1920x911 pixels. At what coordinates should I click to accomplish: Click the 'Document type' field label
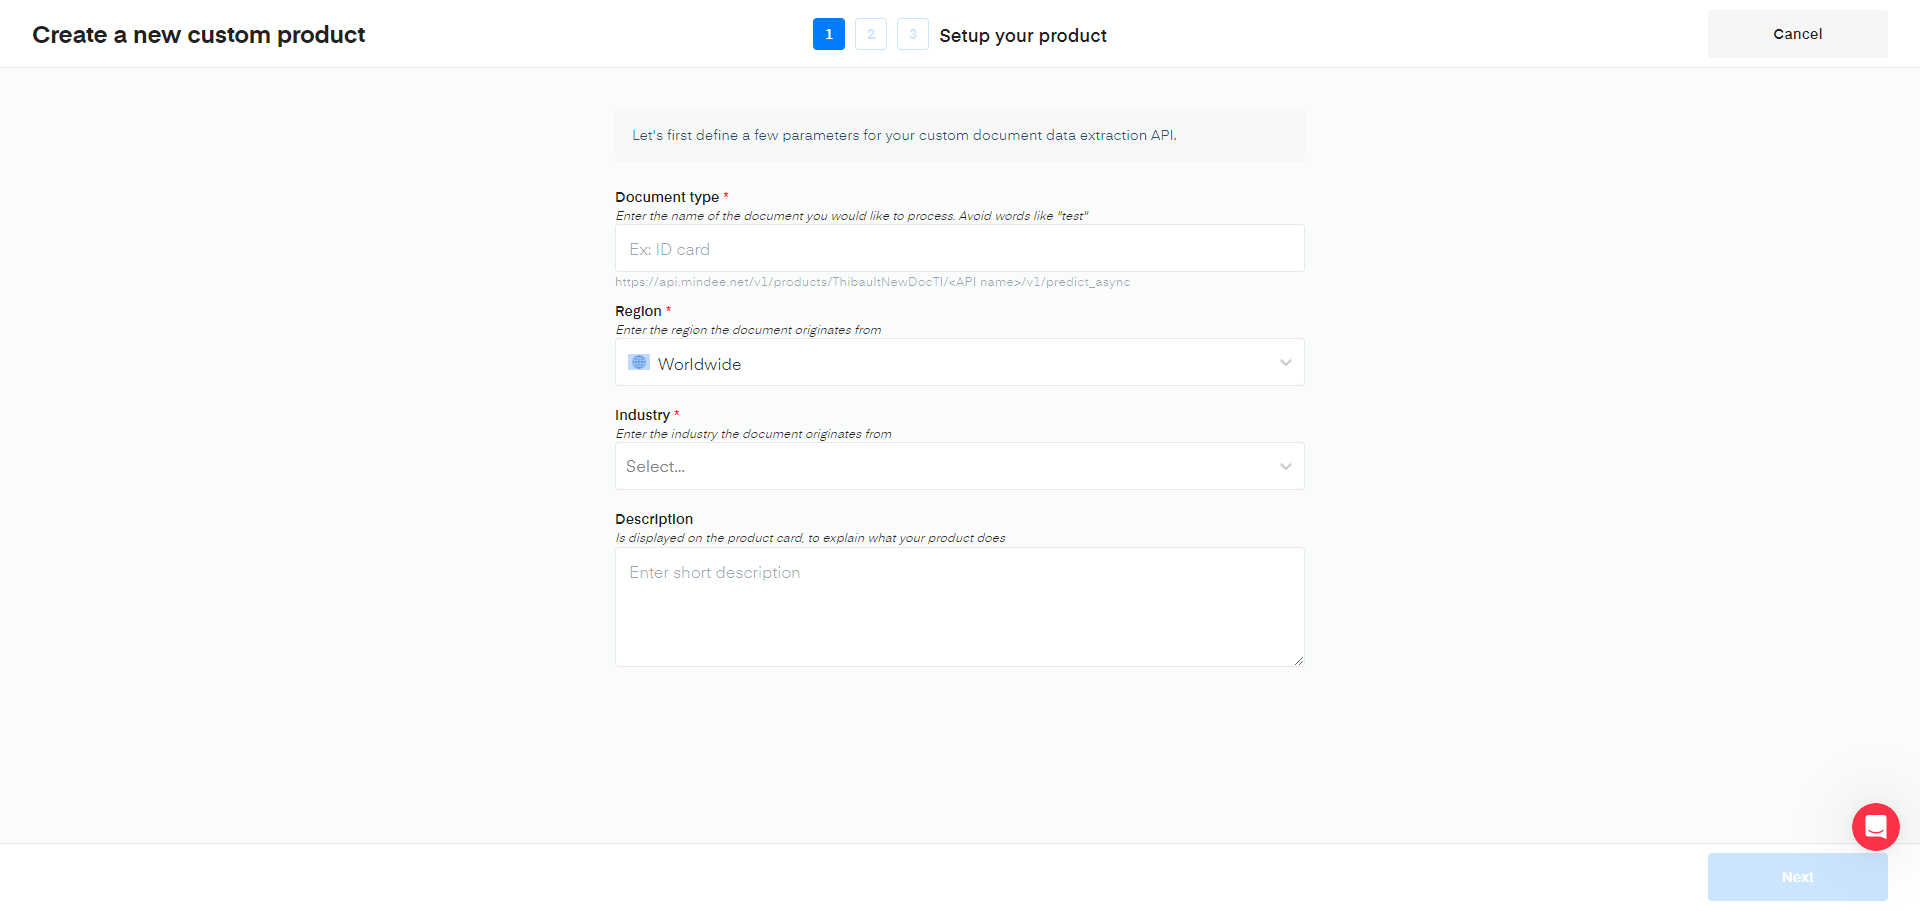pos(667,197)
